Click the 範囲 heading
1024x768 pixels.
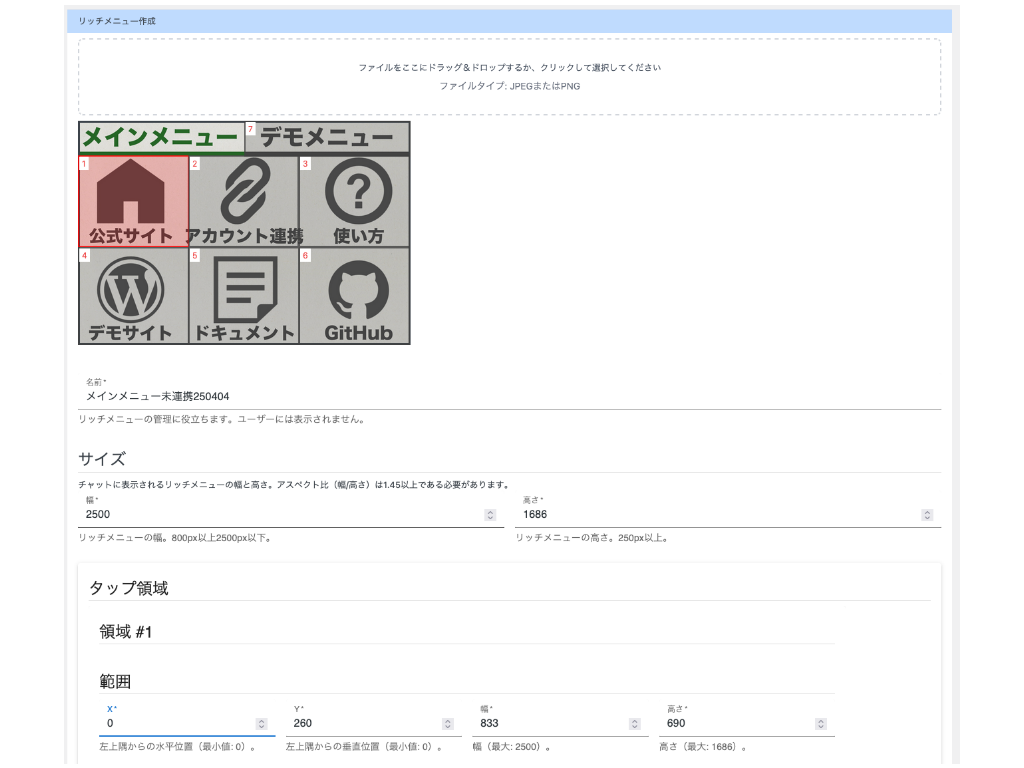point(115,682)
